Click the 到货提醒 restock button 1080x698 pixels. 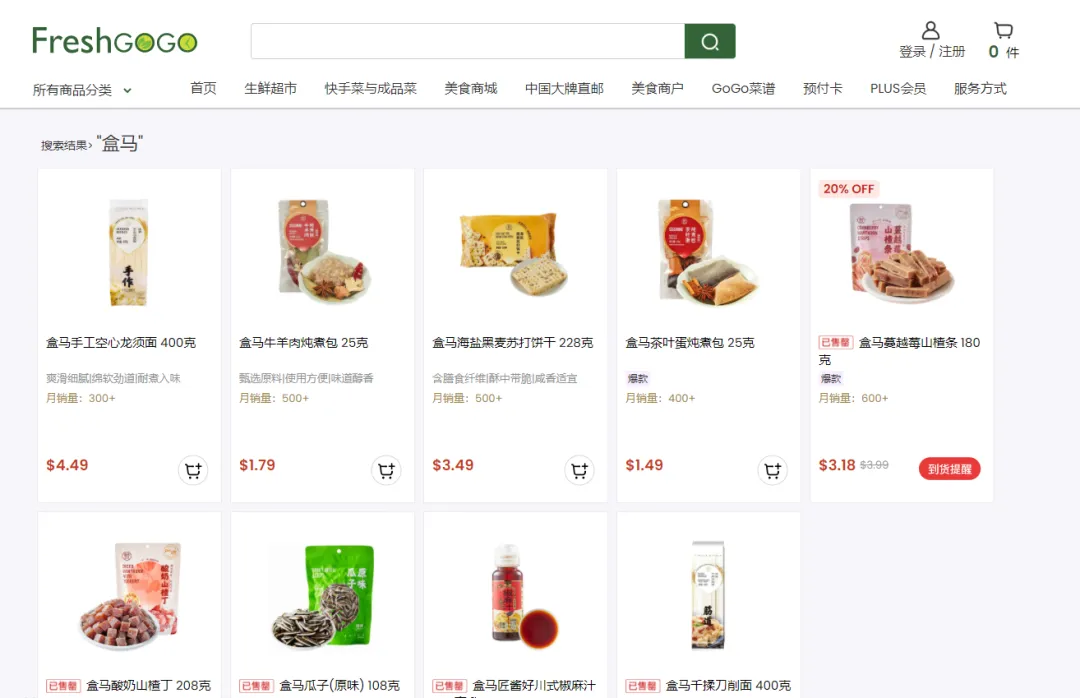[949, 469]
